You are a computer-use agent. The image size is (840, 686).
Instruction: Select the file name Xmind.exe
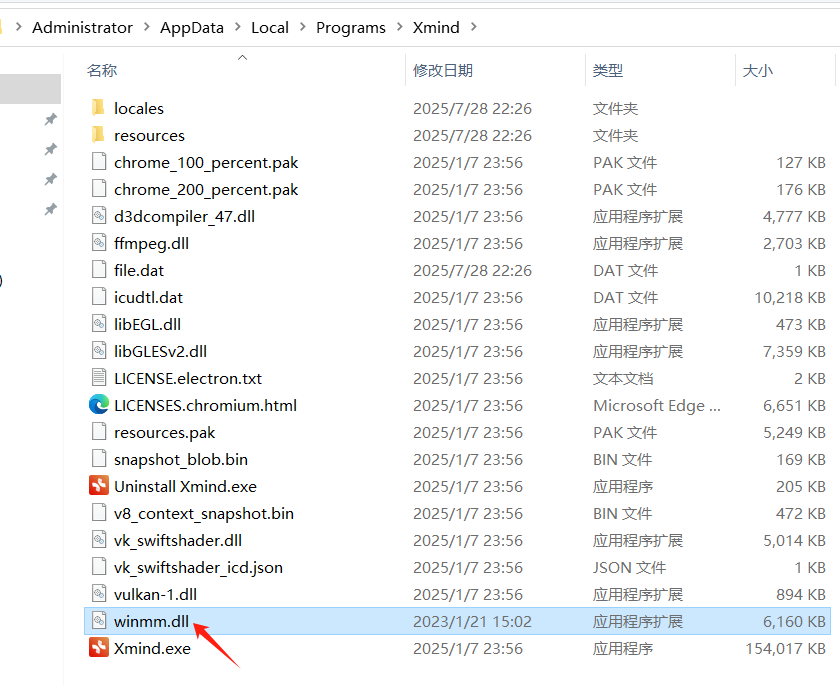pos(152,649)
